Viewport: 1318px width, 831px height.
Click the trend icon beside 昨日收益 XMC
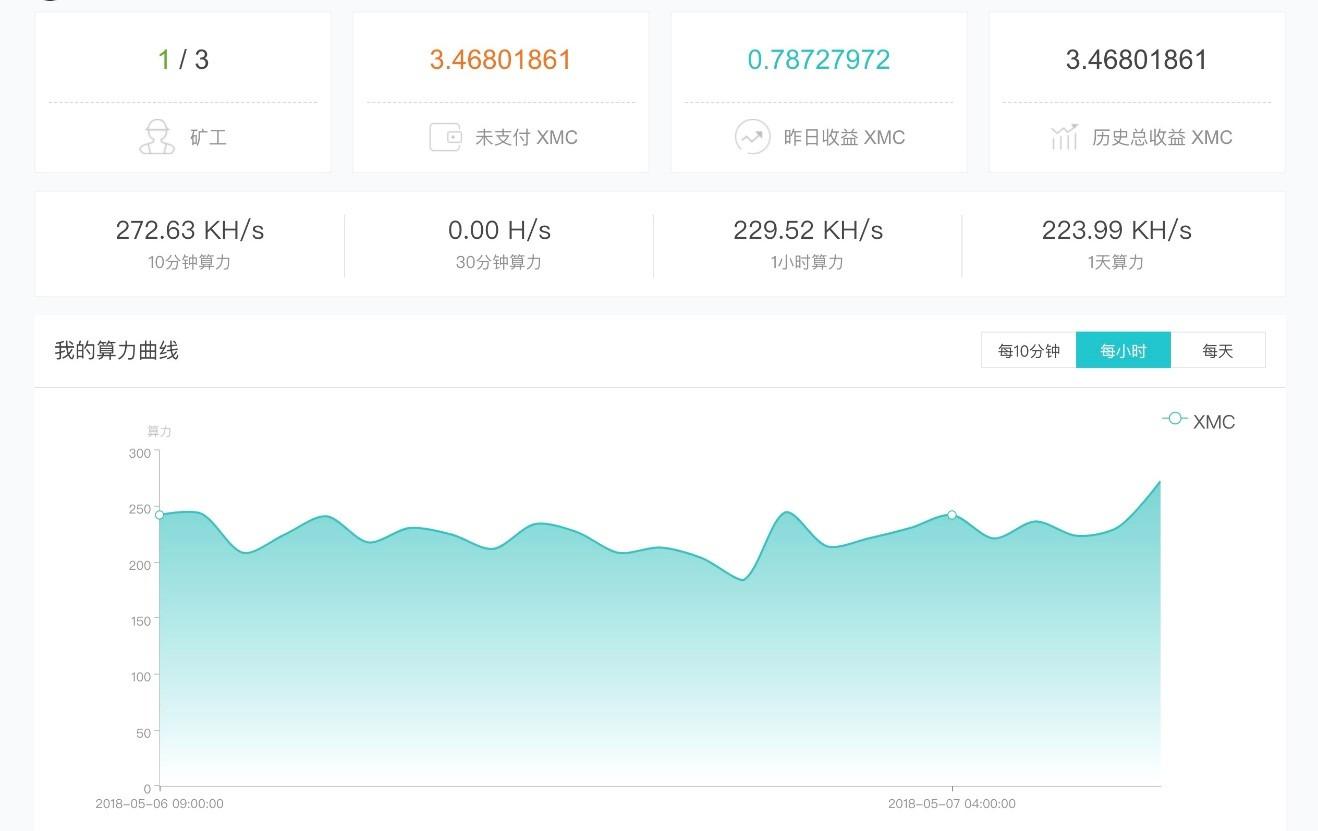[752, 137]
